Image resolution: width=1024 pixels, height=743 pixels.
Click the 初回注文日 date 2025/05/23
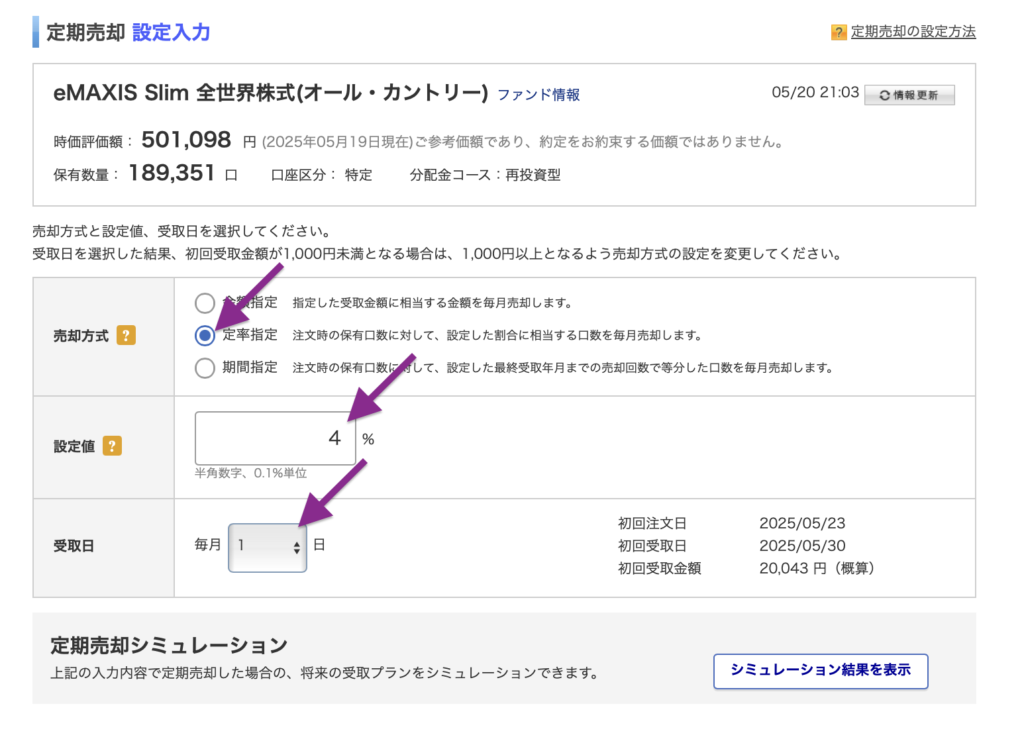click(x=802, y=524)
